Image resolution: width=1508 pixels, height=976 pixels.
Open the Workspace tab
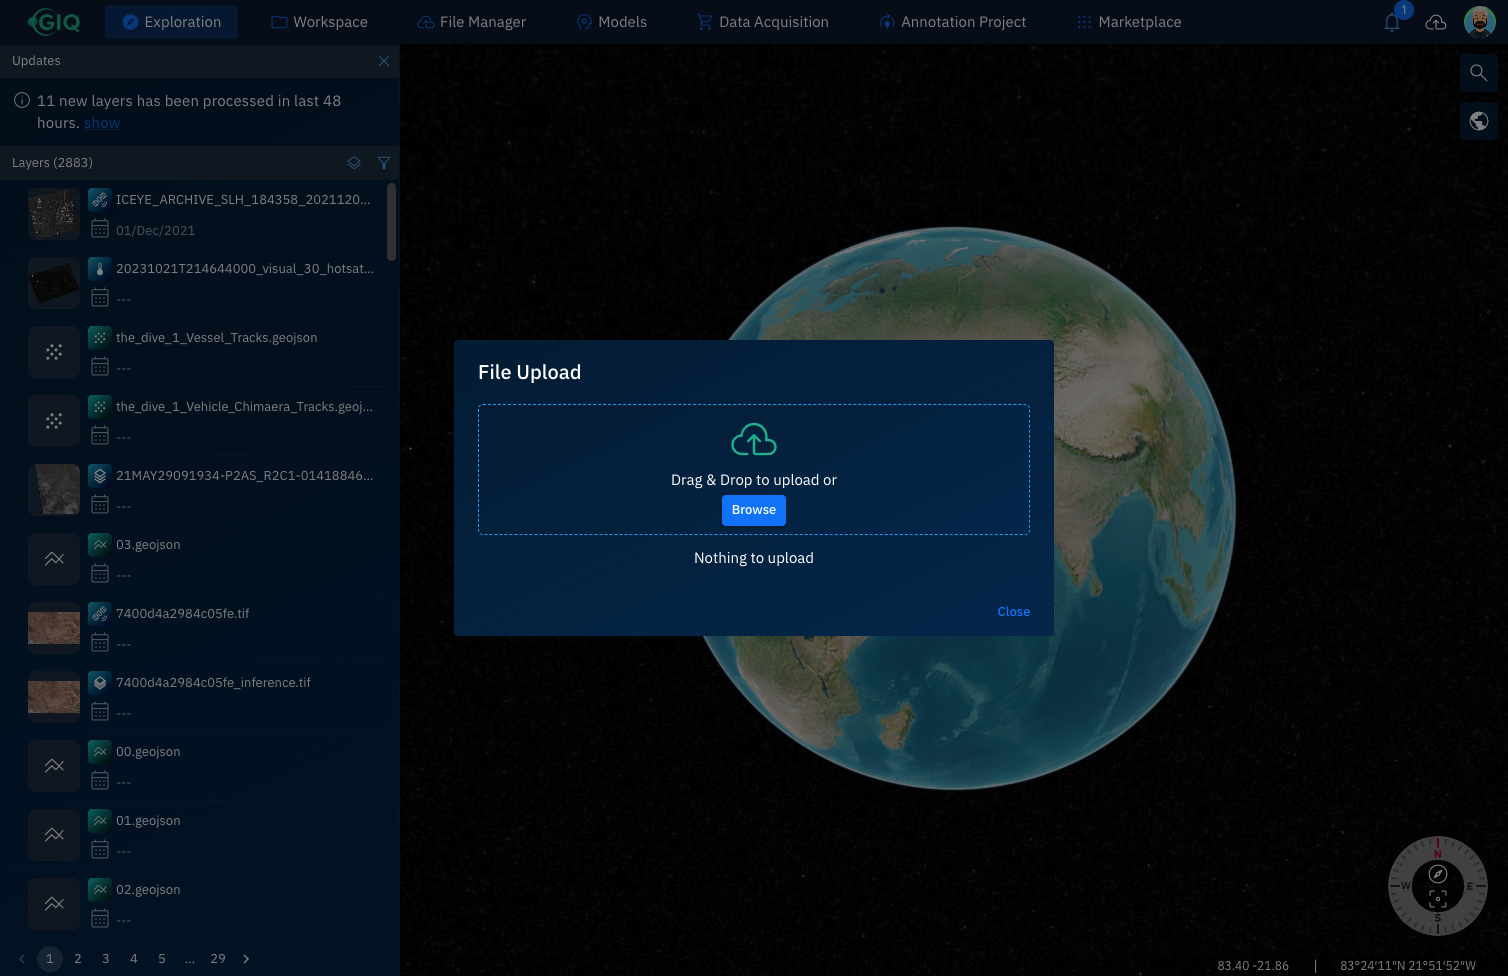(x=319, y=22)
